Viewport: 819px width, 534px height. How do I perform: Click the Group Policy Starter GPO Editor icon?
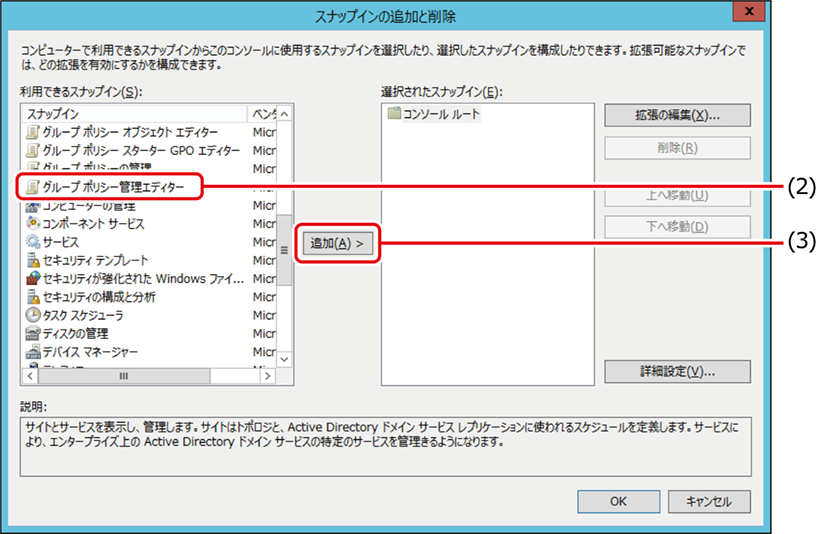(x=32, y=150)
